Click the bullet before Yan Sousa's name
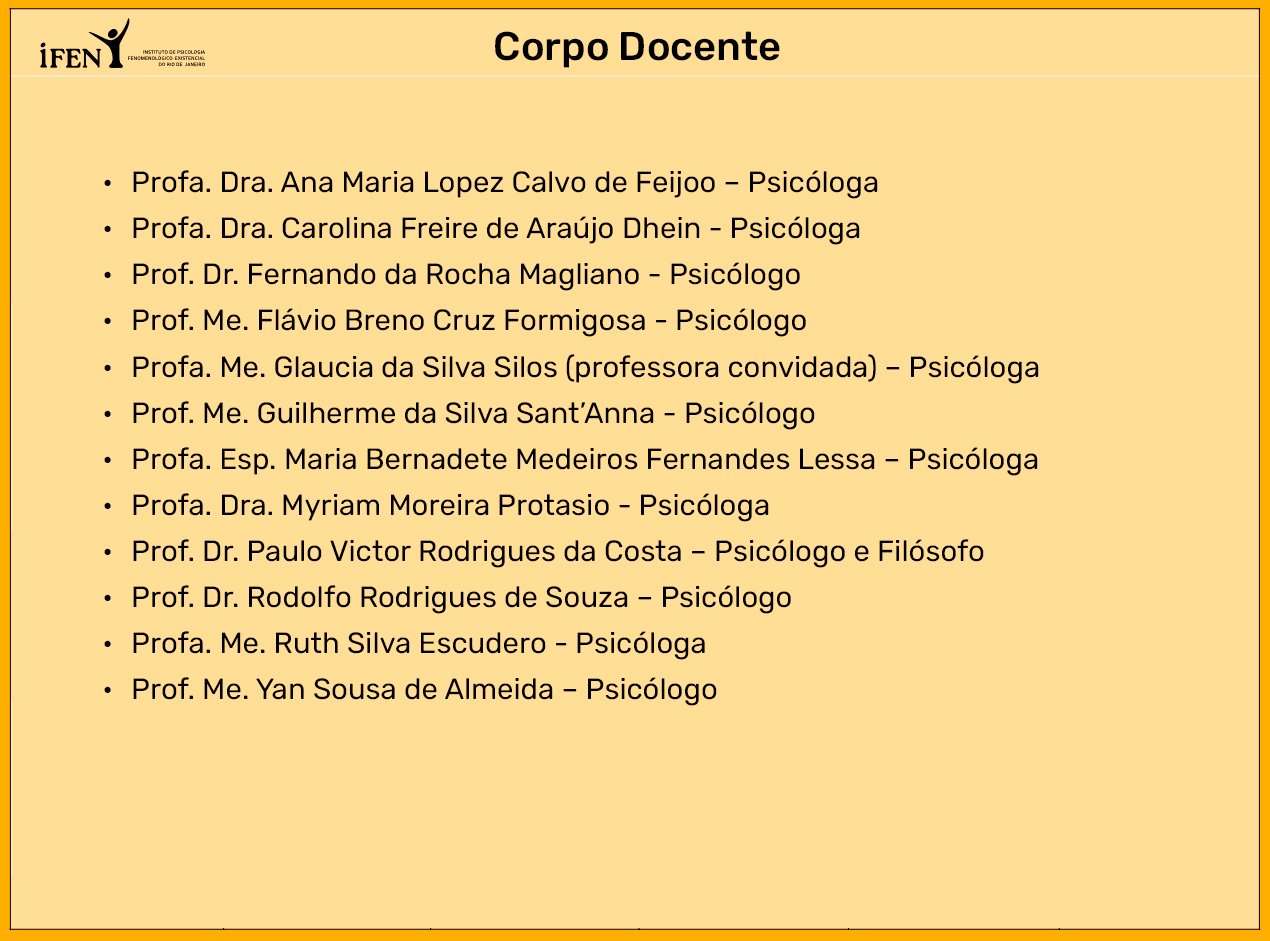This screenshot has height=941, width=1270. pyautogui.click(x=106, y=691)
